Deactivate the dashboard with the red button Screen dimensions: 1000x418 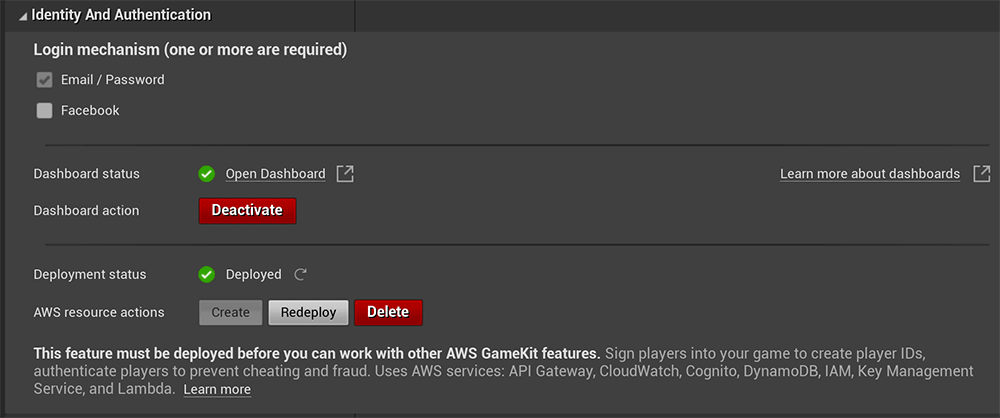(247, 211)
